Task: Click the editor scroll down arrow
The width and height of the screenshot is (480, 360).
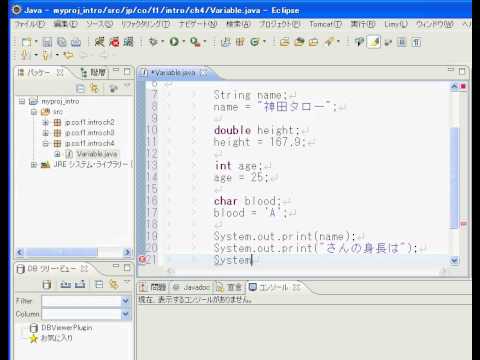Action: pos(454,260)
